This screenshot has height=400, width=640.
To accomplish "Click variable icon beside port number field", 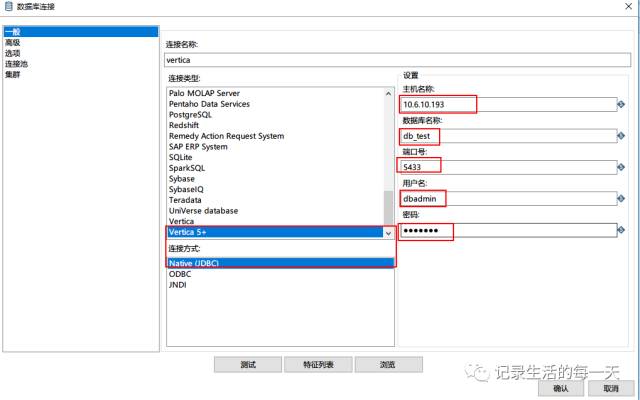I will coord(621,167).
